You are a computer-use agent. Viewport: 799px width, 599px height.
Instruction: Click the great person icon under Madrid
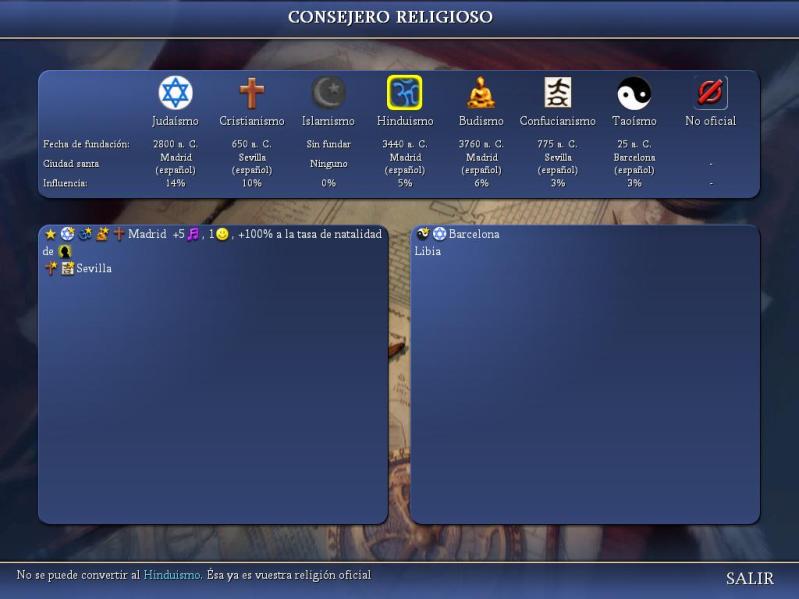[65, 252]
